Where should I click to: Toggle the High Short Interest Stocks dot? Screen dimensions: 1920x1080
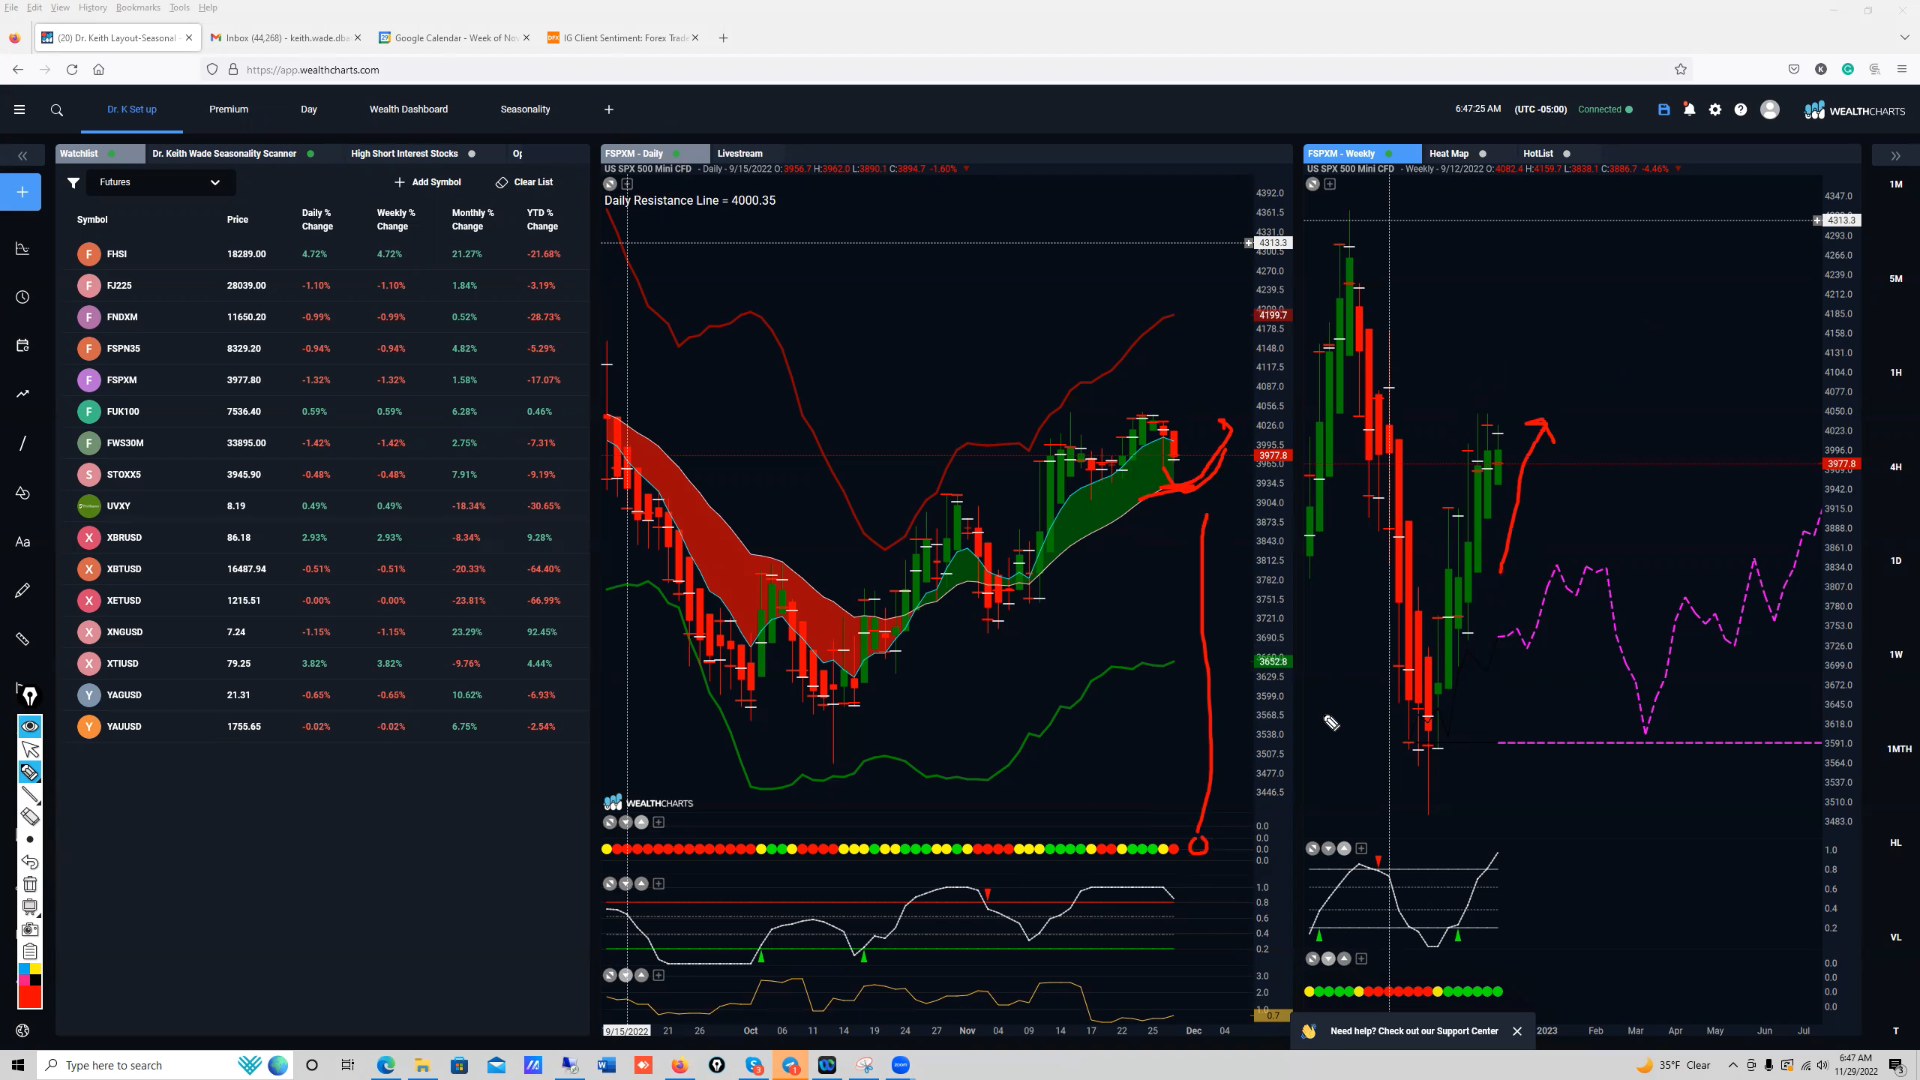(472, 154)
